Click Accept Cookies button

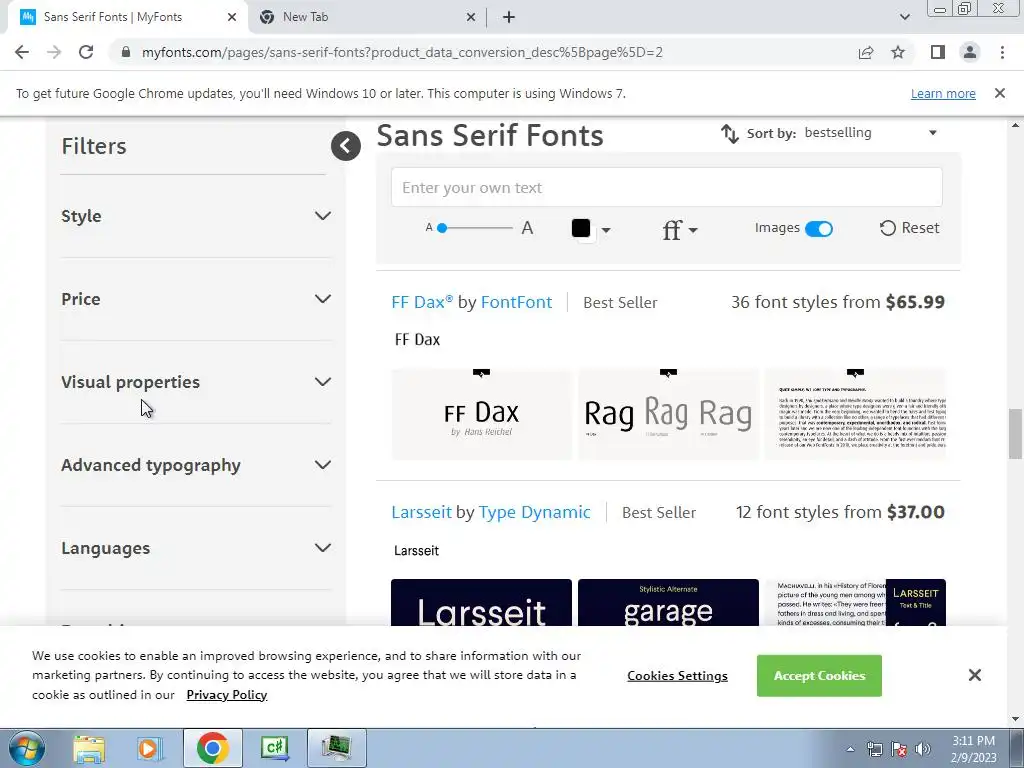pyautogui.click(x=819, y=675)
